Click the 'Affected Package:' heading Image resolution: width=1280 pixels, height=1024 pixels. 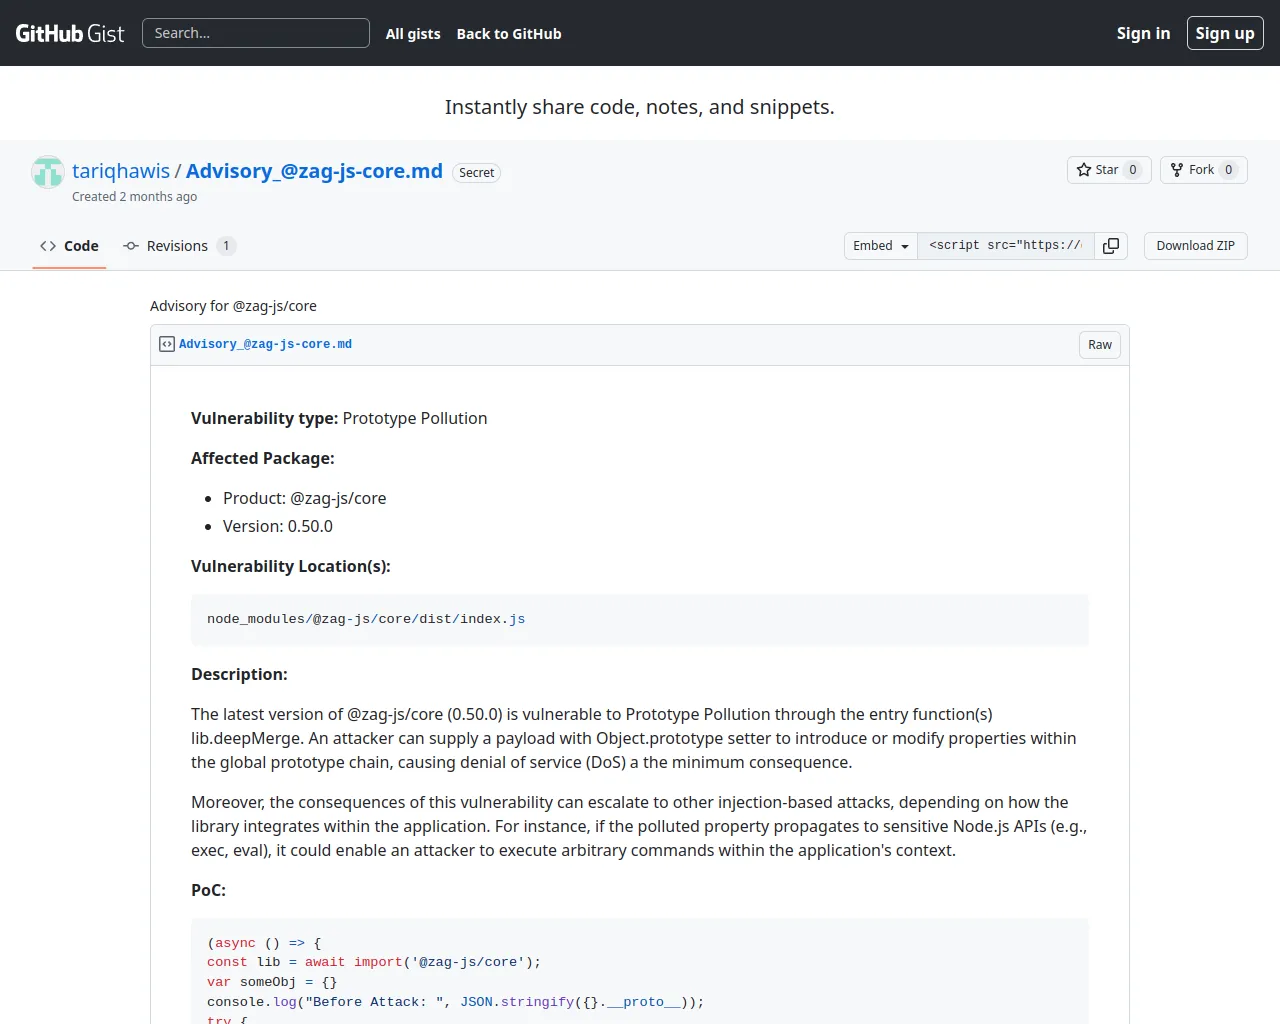tap(263, 458)
